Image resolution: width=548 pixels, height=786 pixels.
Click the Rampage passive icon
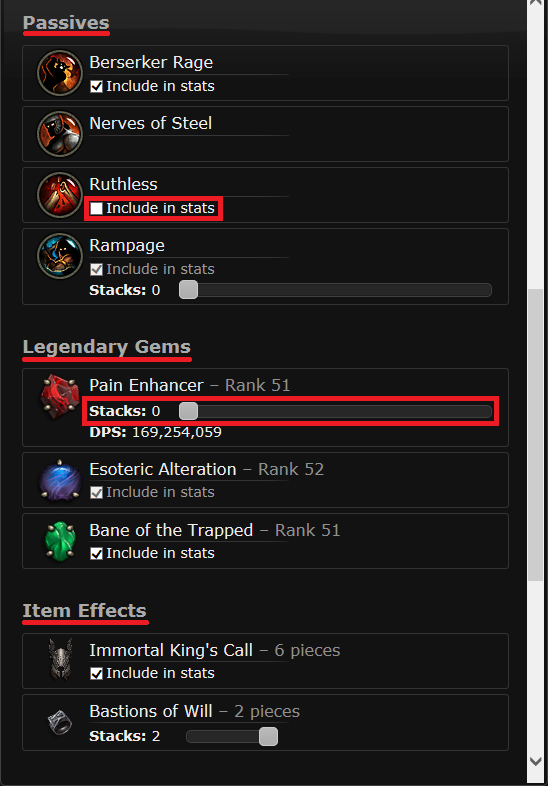tap(60, 256)
